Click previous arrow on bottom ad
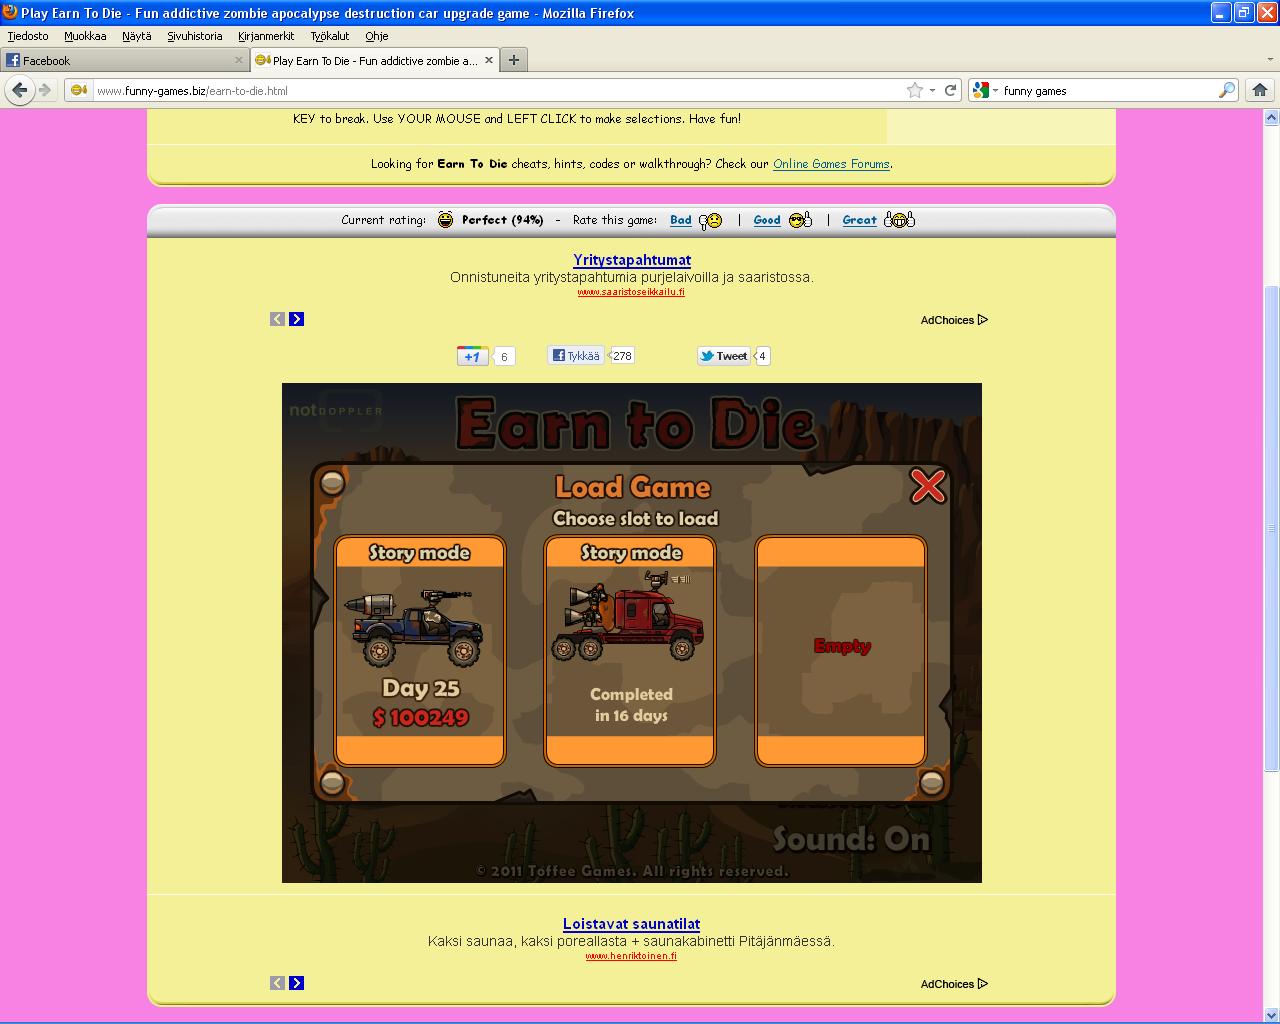Image resolution: width=1280 pixels, height=1024 pixels. pos(277,983)
